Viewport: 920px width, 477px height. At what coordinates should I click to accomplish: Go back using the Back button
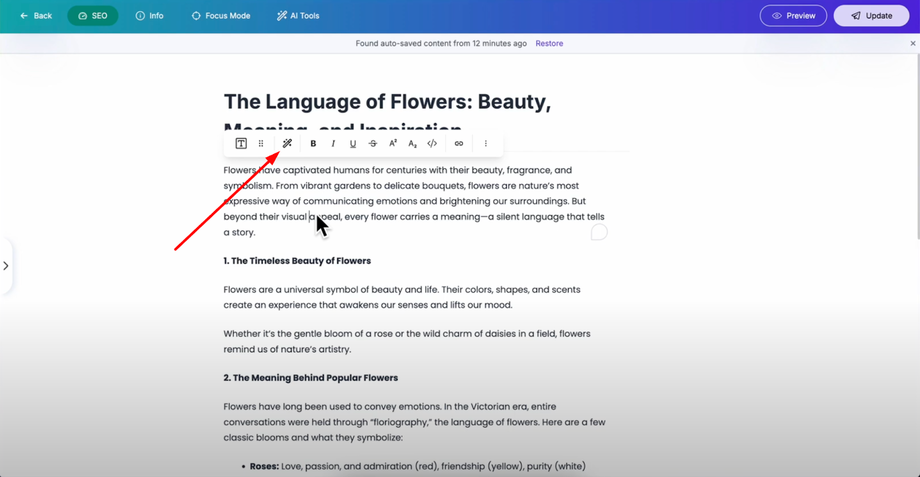36,16
